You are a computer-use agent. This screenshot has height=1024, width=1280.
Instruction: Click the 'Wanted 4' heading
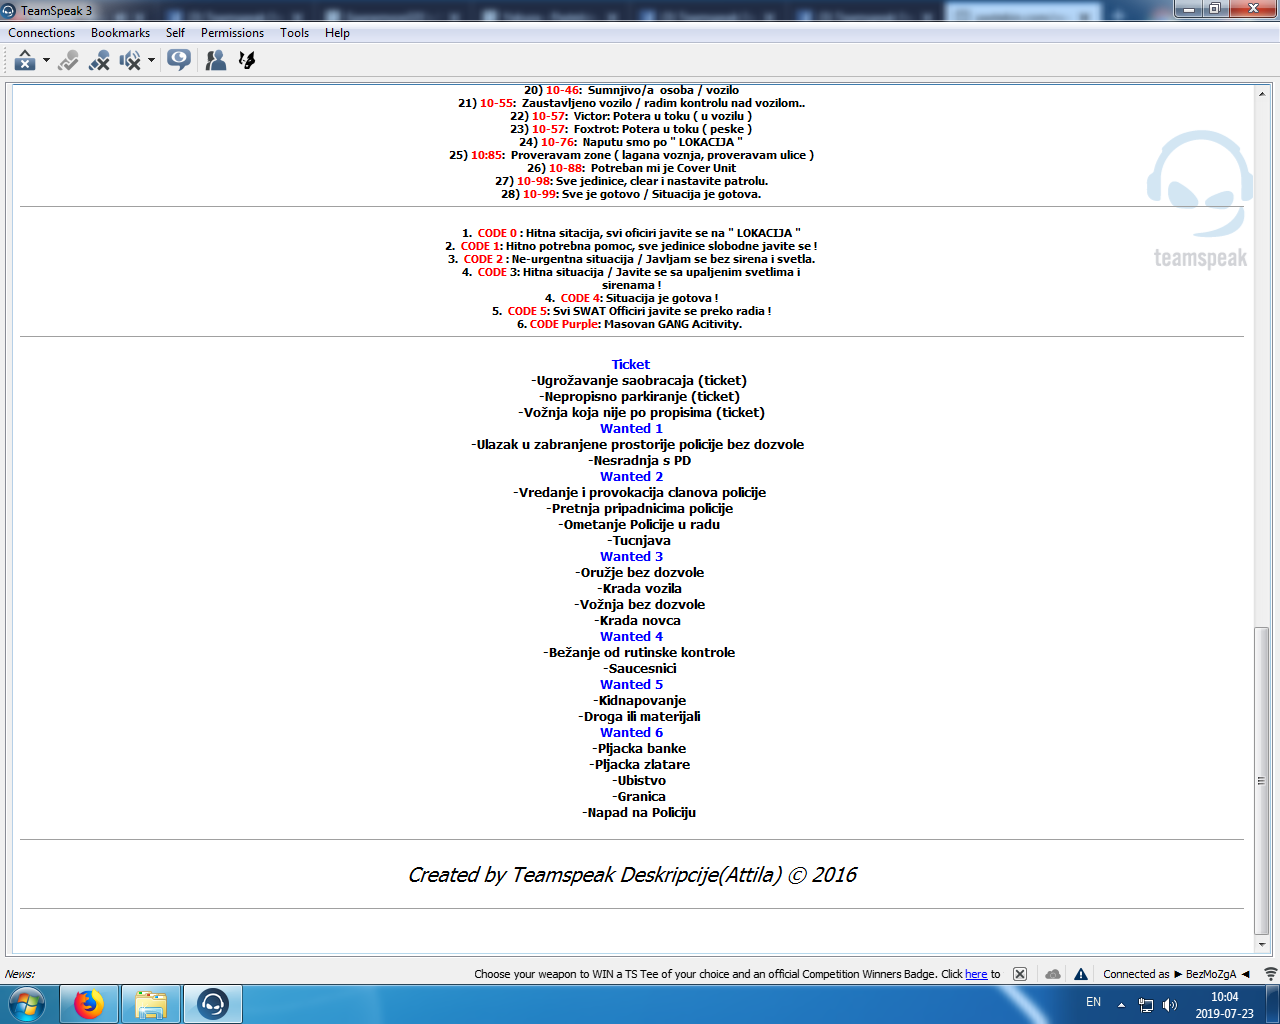tap(631, 637)
